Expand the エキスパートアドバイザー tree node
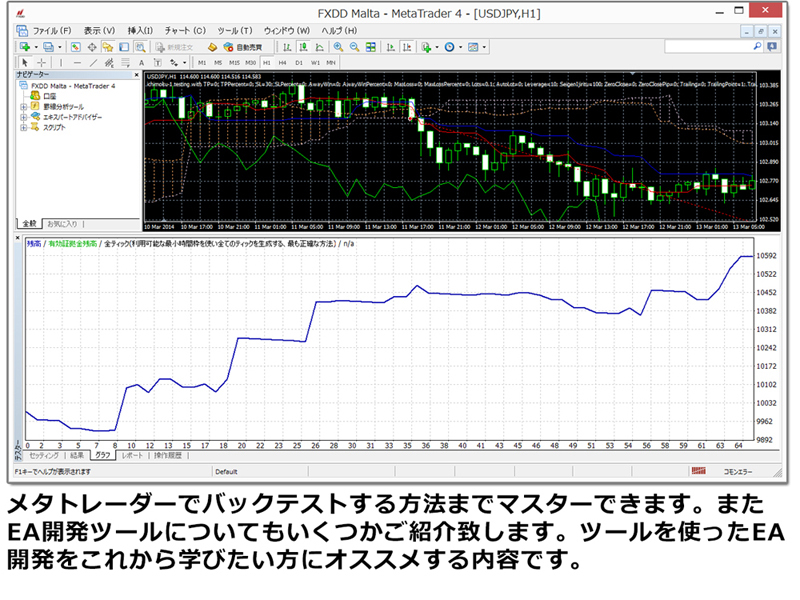Image resolution: width=800 pixels, height=600 pixels. tap(23, 117)
